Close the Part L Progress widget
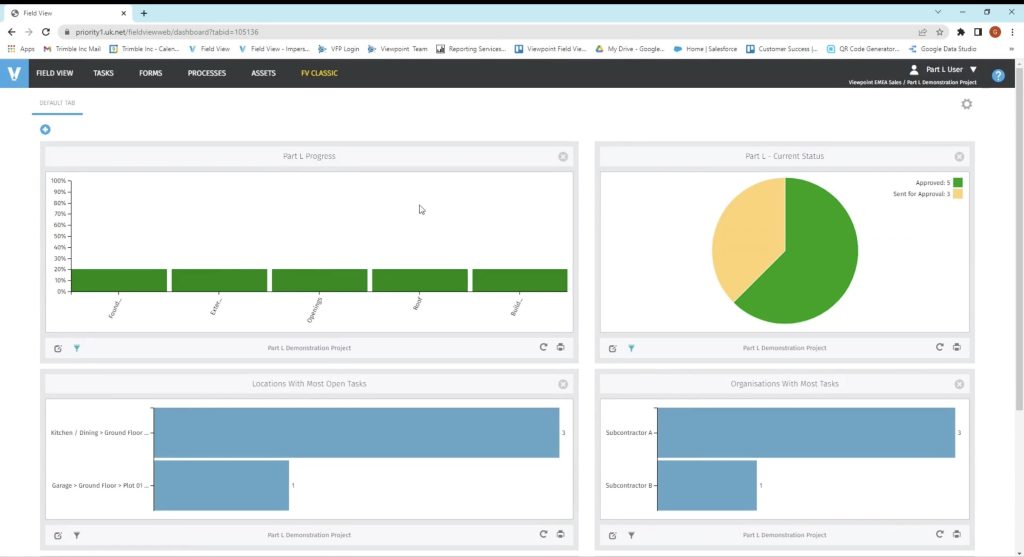 pos(563,157)
